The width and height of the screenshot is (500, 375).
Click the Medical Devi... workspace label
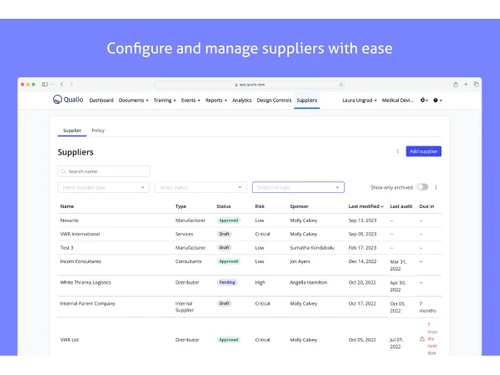(x=397, y=100)
